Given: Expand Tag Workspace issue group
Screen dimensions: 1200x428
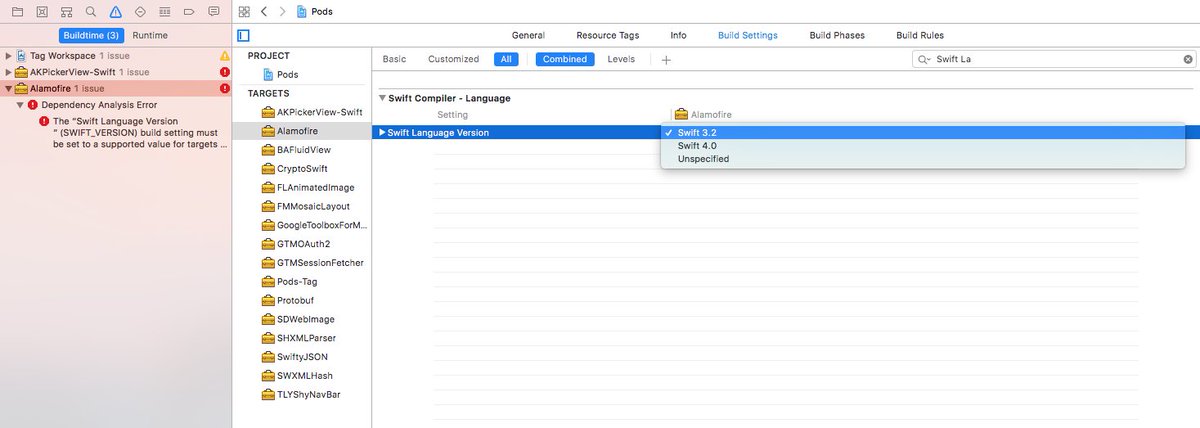Looking at the screenshot, I should click(9, 56).
